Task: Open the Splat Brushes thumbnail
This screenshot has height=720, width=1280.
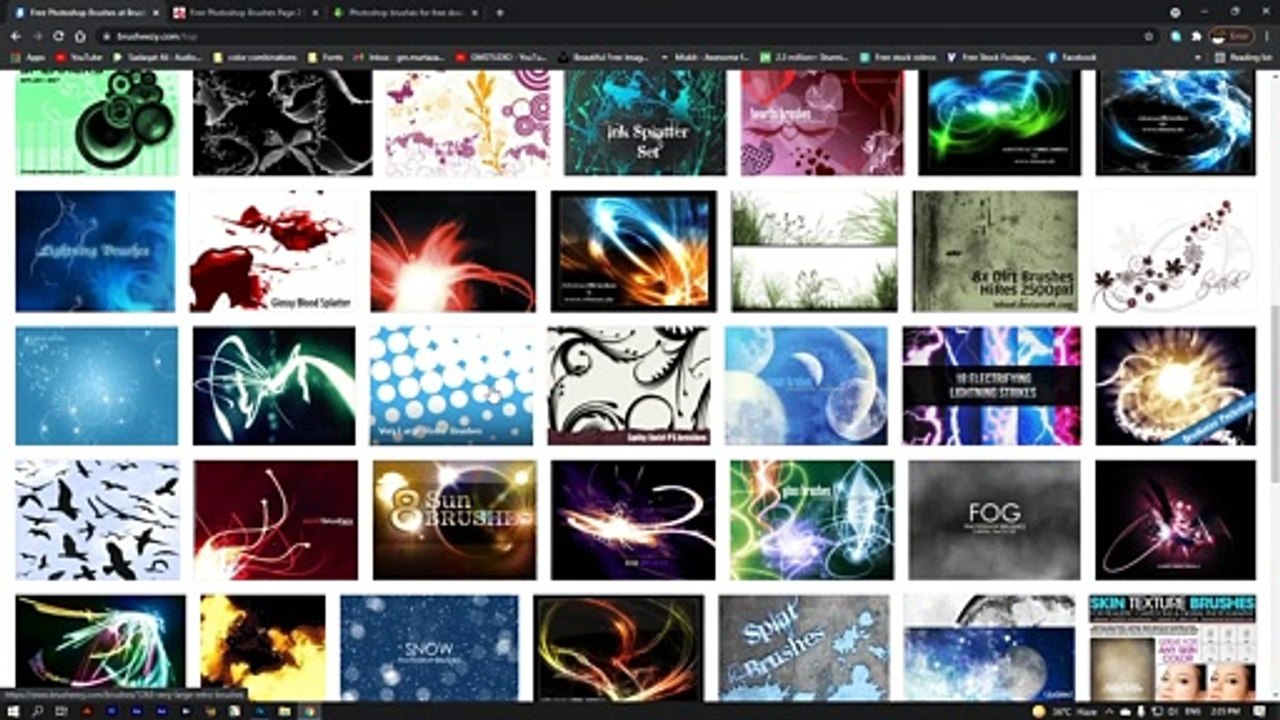Action: pyautogui.click(x=804, y=648)
